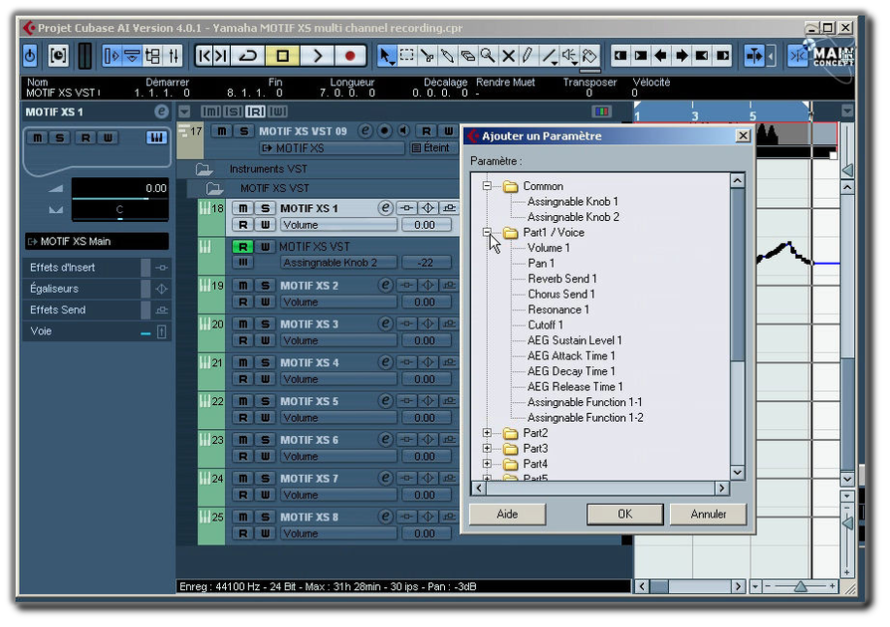Solo the MOTIF XS 4 track
The width and height of the screenshot is (890, 627).
[265, 363]
